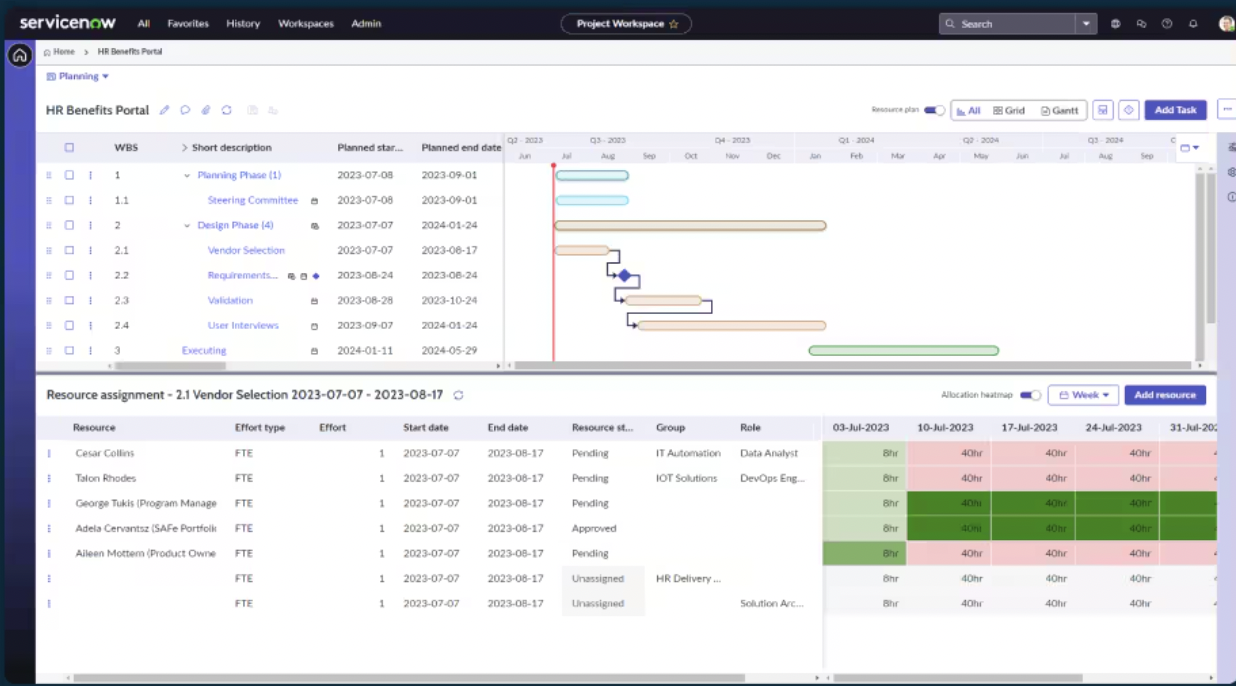Check the box for WBS 1.1 Steering Committee
This screenshot has height=686, width=1236.
(x=69, y=200)
